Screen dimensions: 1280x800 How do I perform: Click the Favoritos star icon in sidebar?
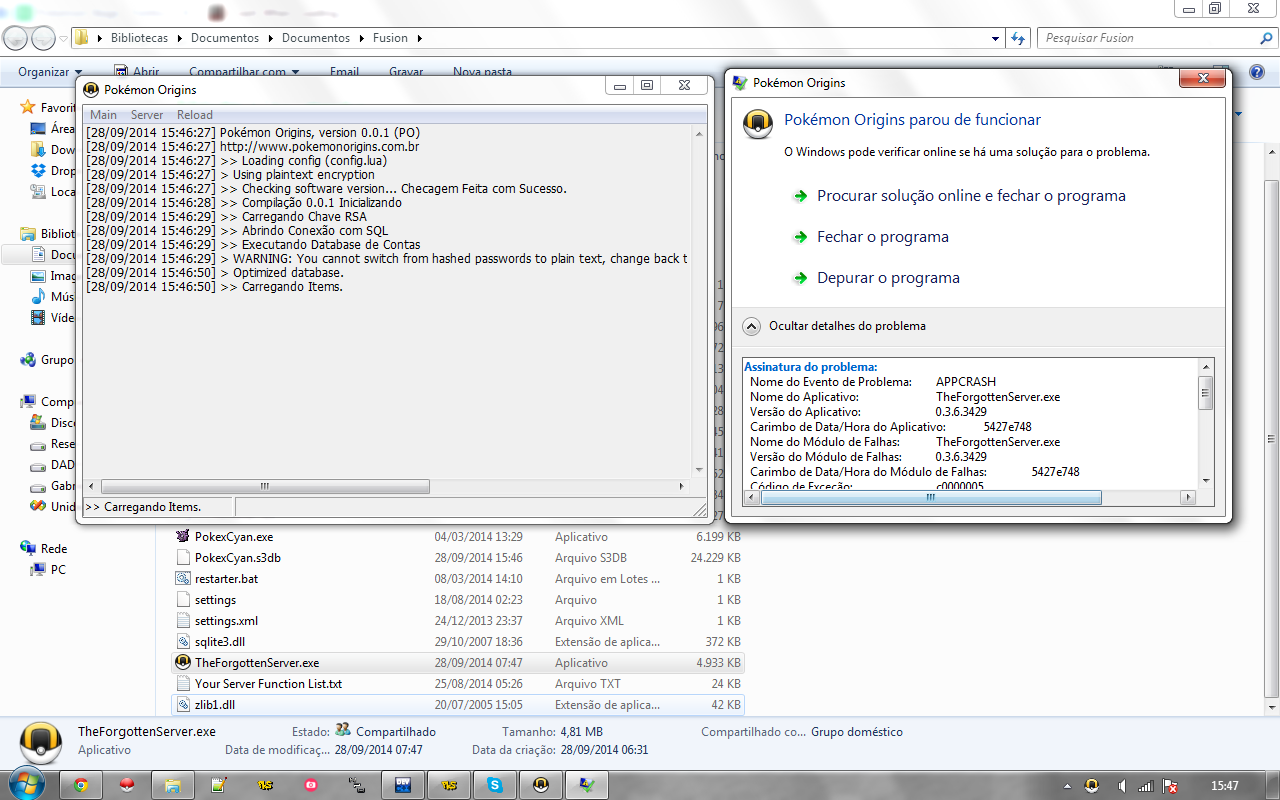(x=28, y=107)
